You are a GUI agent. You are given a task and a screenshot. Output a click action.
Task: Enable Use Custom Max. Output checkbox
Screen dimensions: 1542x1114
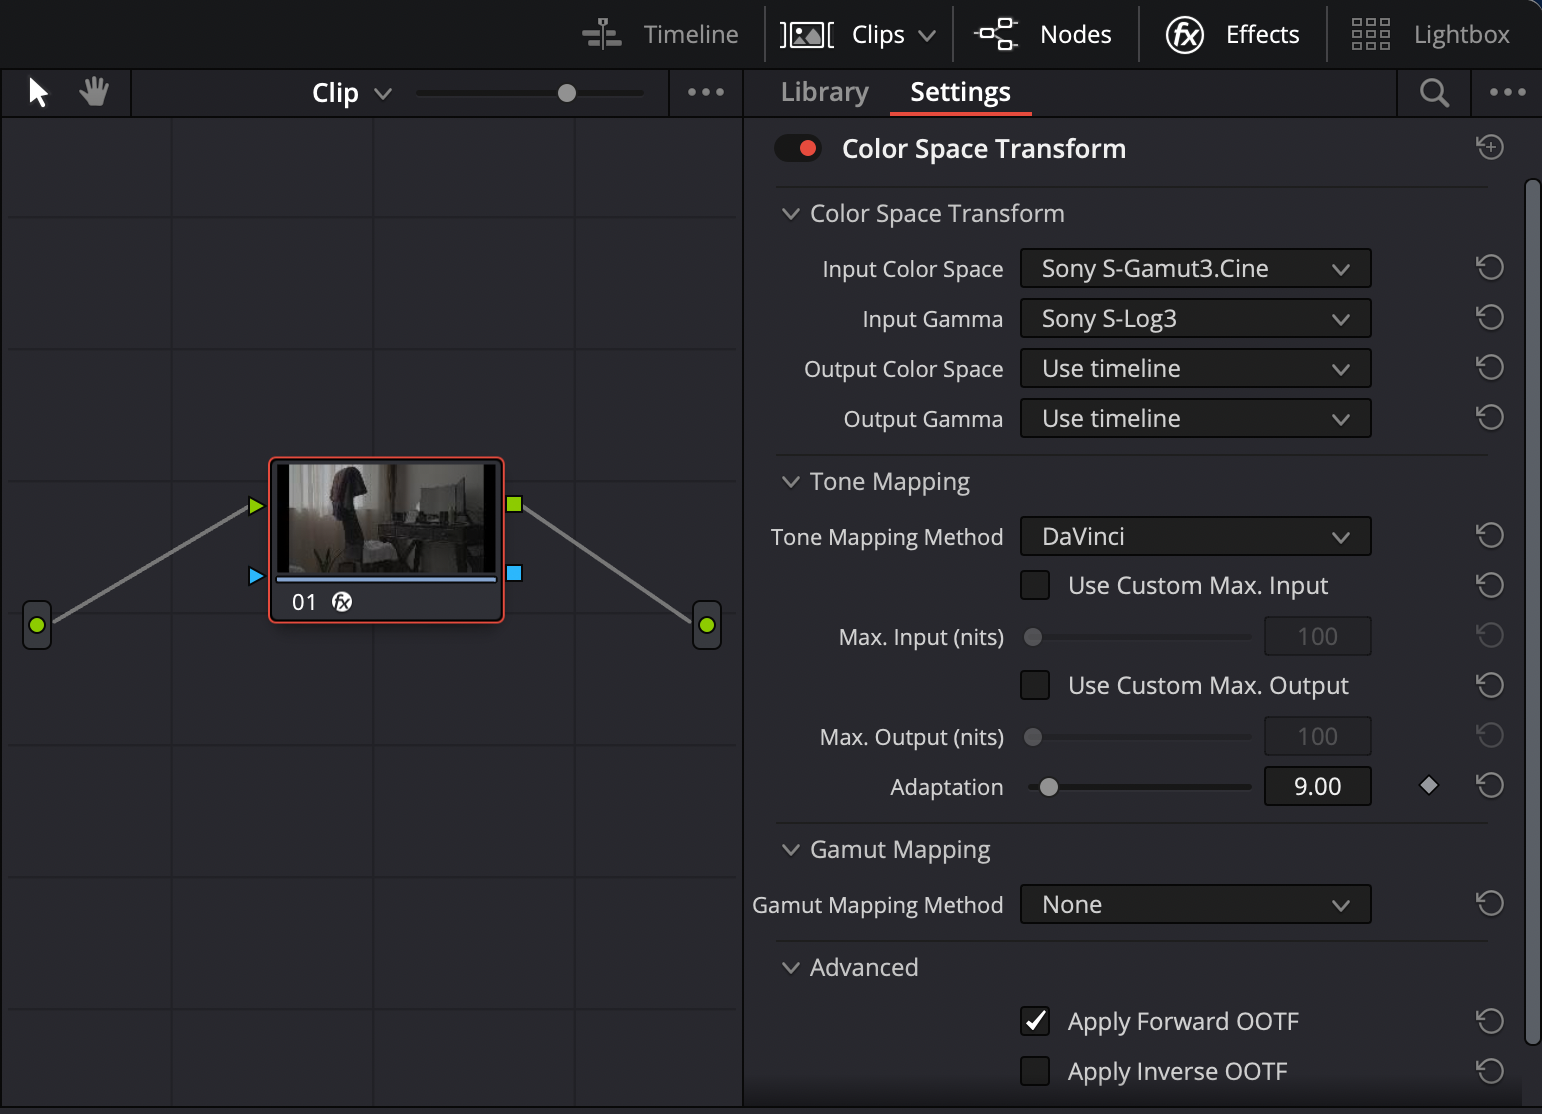[1035, 685]
